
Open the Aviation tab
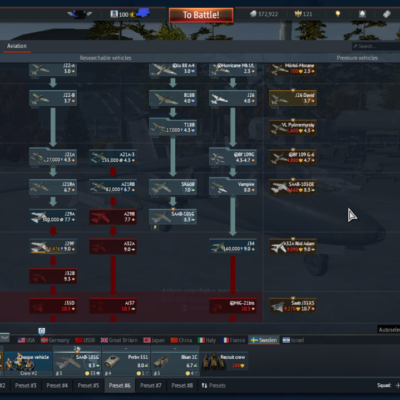tap(17, 46)
